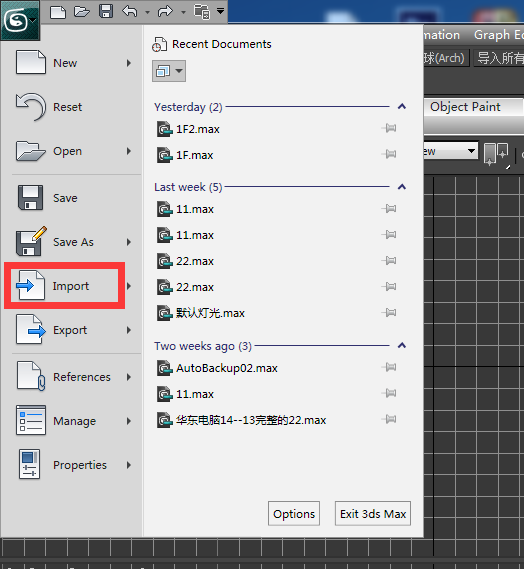
Task: Expand the Save As submenu arrow
Action: [129, 242]
